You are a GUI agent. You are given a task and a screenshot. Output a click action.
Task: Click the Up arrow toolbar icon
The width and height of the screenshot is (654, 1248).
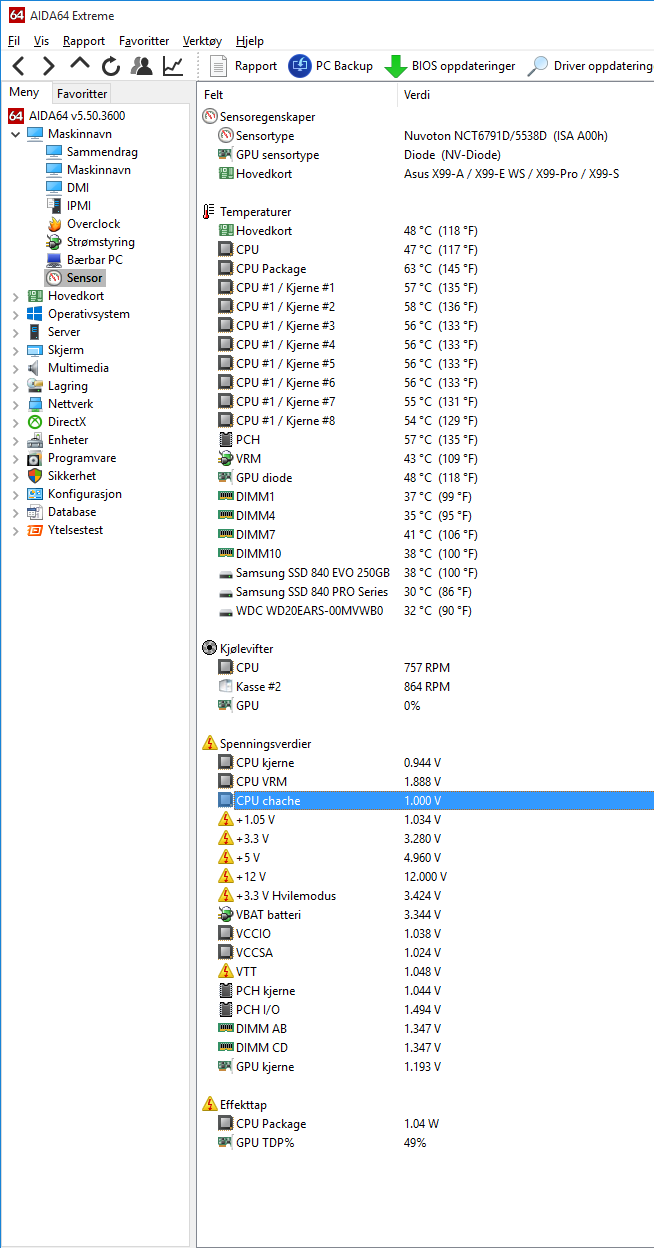(x=80, y=65)
